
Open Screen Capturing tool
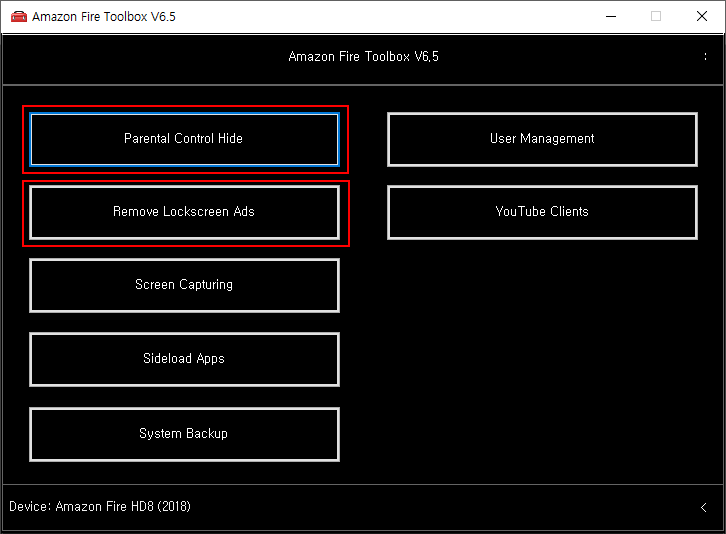click(184, 285)
